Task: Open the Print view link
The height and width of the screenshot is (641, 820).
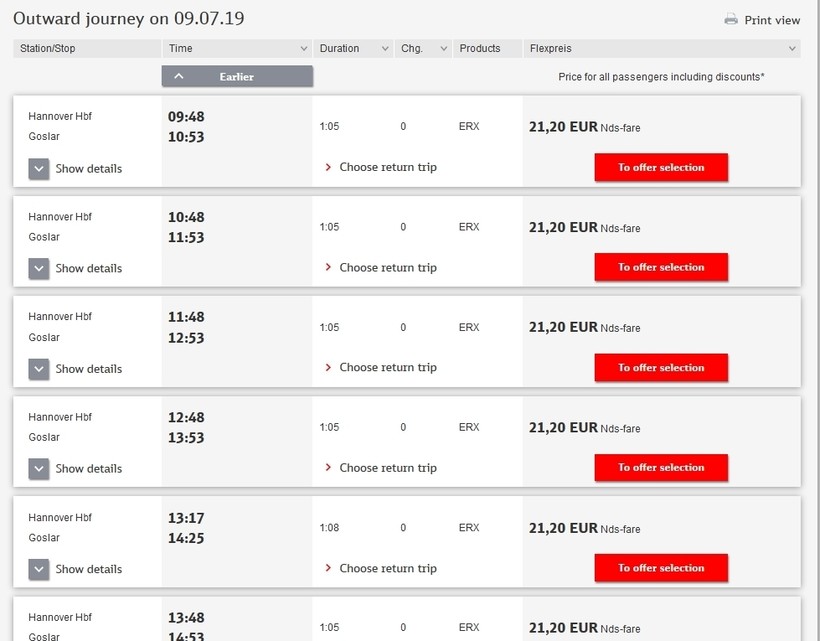Action: tap(772, 20)
